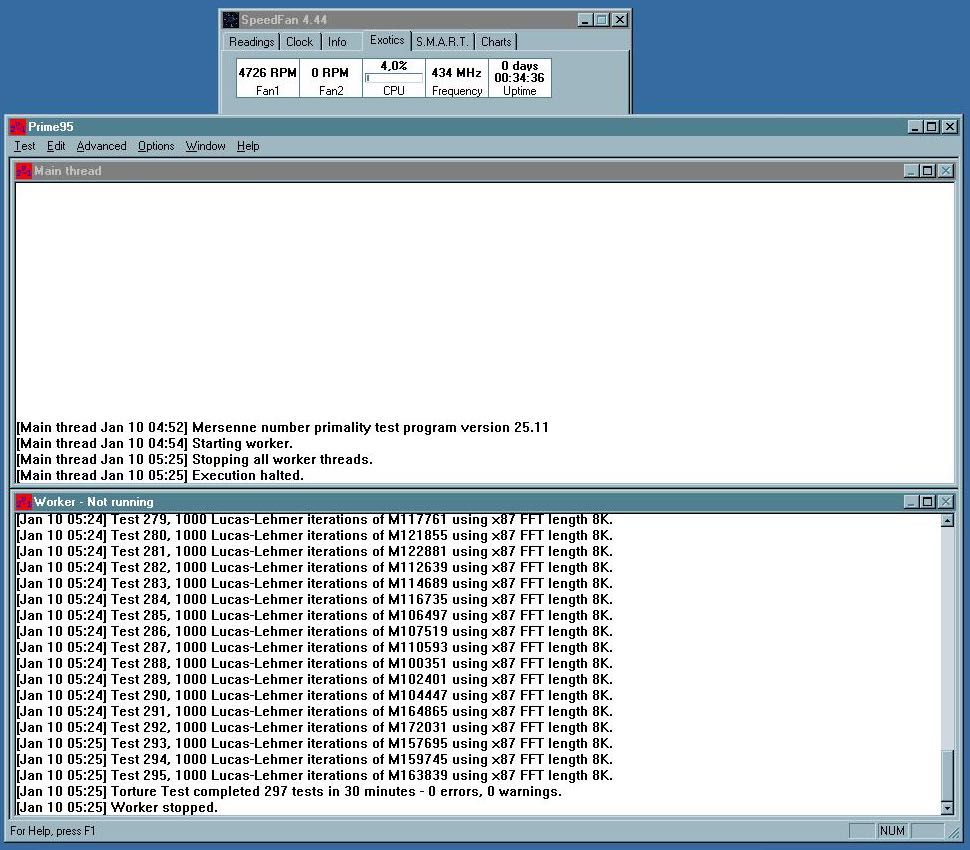The width and height of the screenshot is (970, 850).
Task: Click the SpeedFan title bar icon
Action: [x=231, y=20]
